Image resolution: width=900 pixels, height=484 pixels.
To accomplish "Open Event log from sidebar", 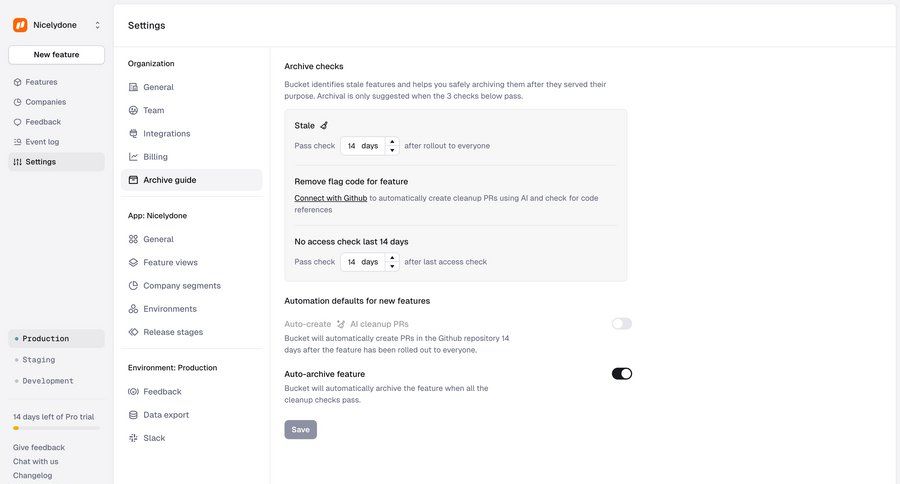I will pyautogui.click(x=42, y=142).
